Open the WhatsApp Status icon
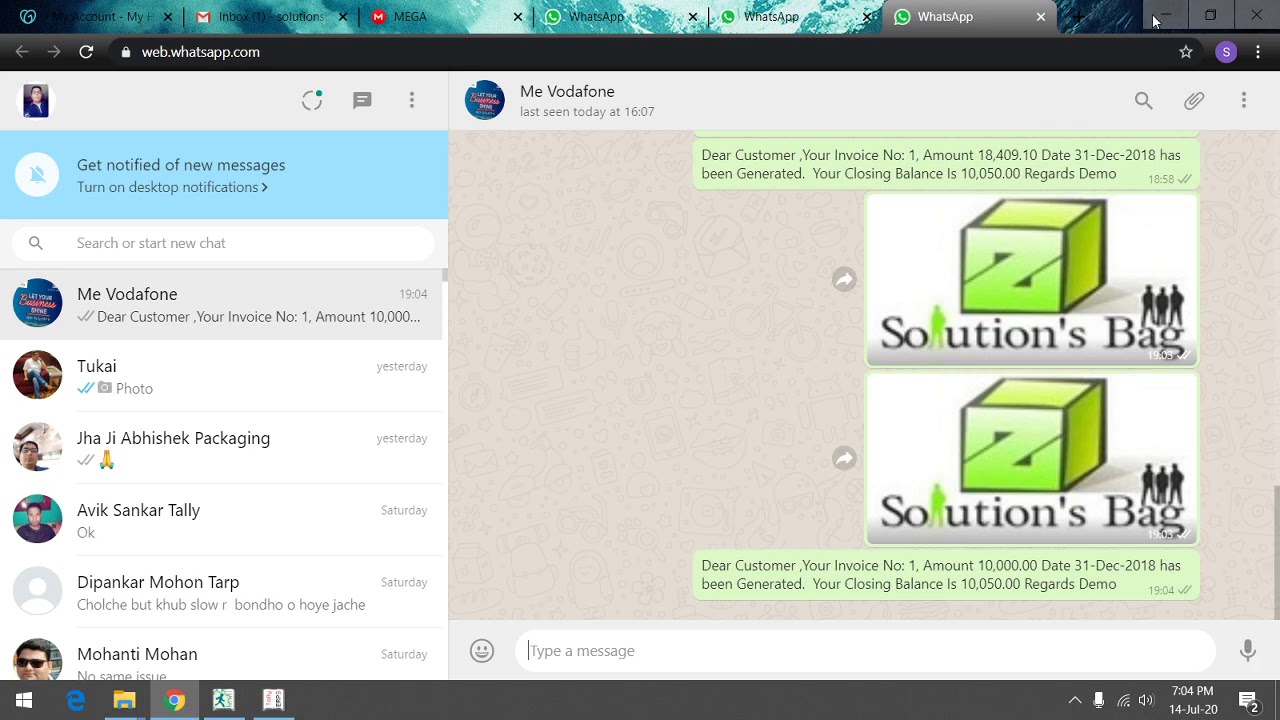The height and width of the screenshot is (720, 1280). (312, 100)
